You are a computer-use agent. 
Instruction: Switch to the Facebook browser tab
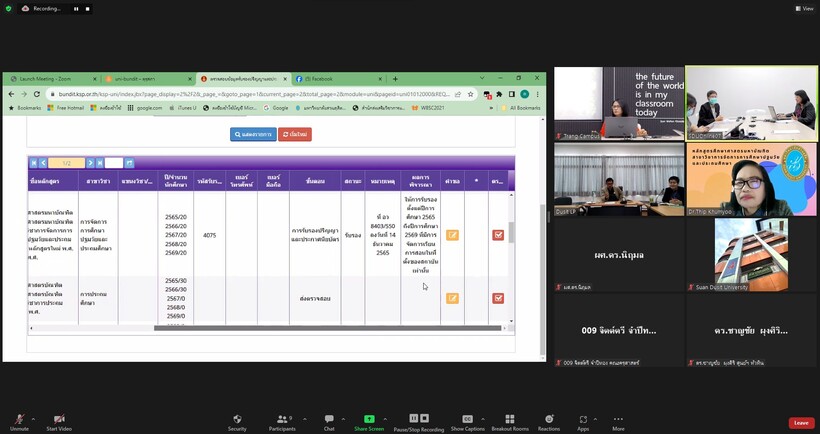pos(338,79)
